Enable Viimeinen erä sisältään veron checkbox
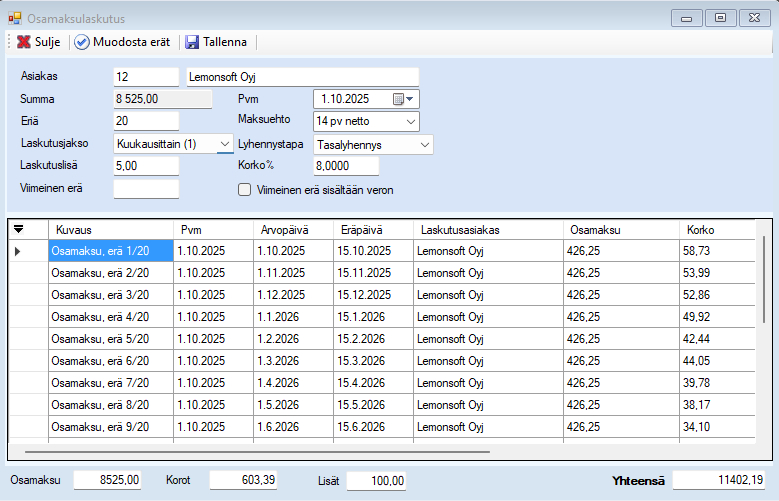The image size is (779, 501). pyautogui.click(x=244, y=189)
